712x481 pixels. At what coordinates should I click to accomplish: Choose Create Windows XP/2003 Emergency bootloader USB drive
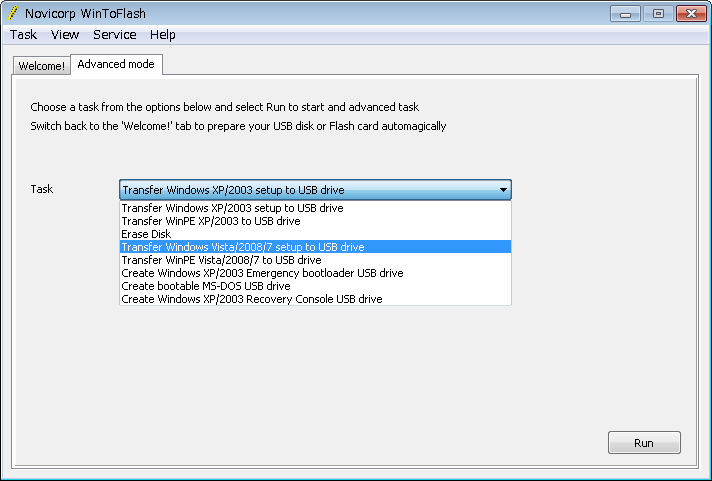click(315, 273)
